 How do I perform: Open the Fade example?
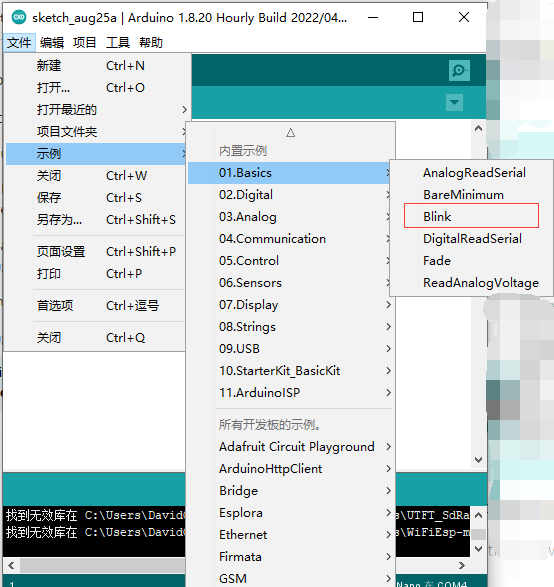pos(472,261)
